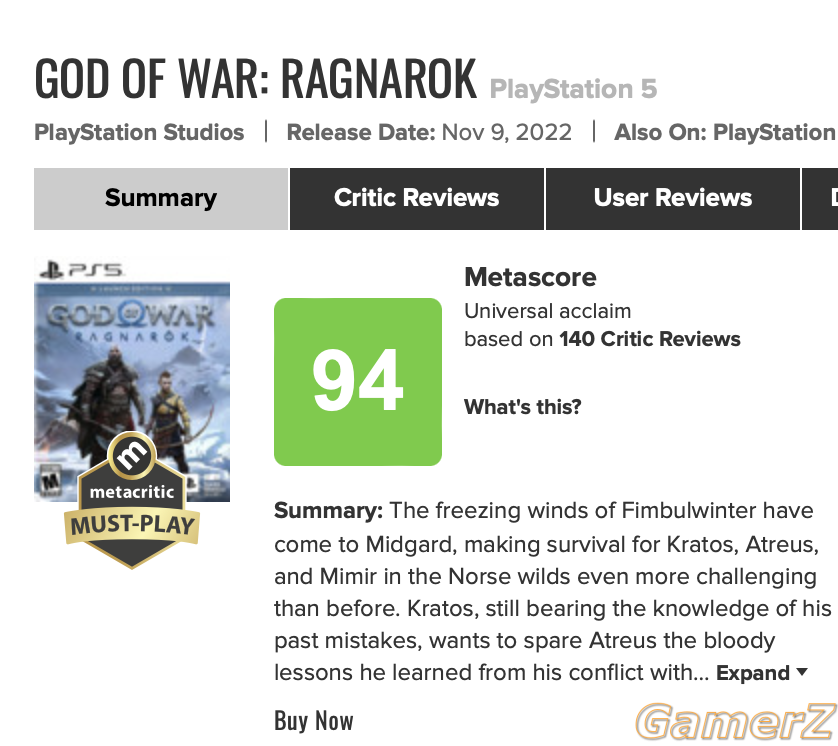
Task: Open the 140 Critic Reviews link
Action: point(650,339)
